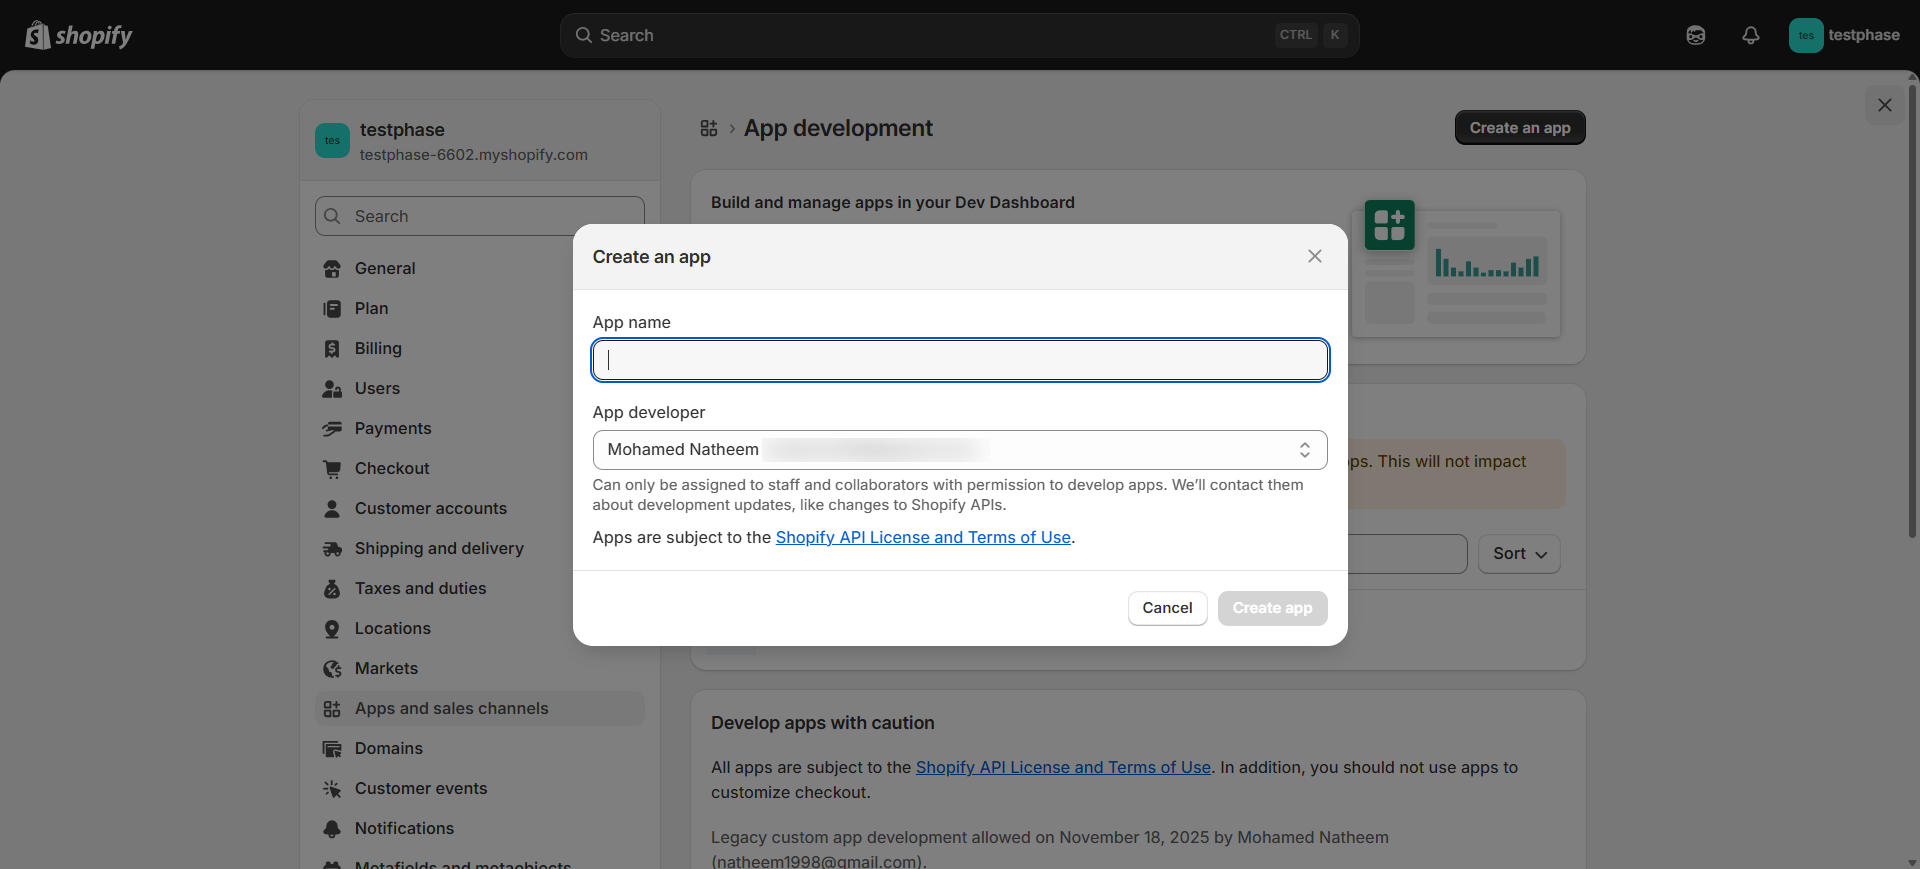Screen dimensions: 1920x869
Task: Click the top global Search bar
Action: [x=958, y=35]
